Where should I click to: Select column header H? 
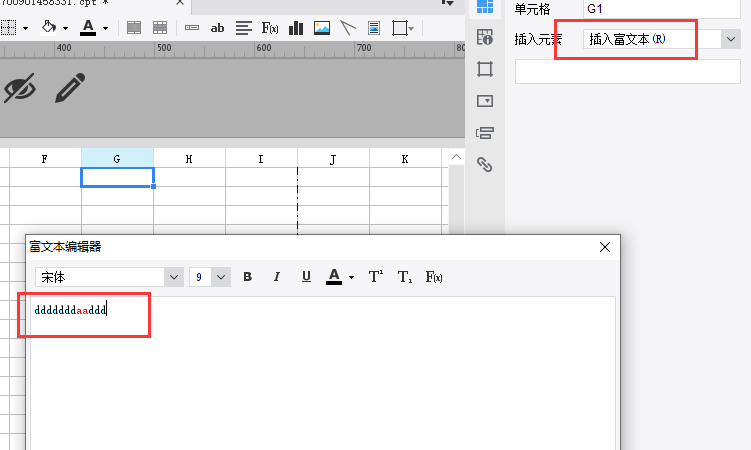(189, 158)
